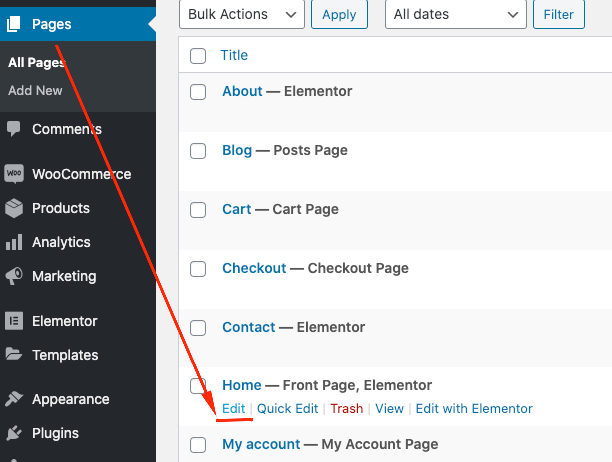Image resolution: width=612 pixels, height=462 pixels.
Task: Open the Bulk Actions dropdown
Action: pos(241,15)
